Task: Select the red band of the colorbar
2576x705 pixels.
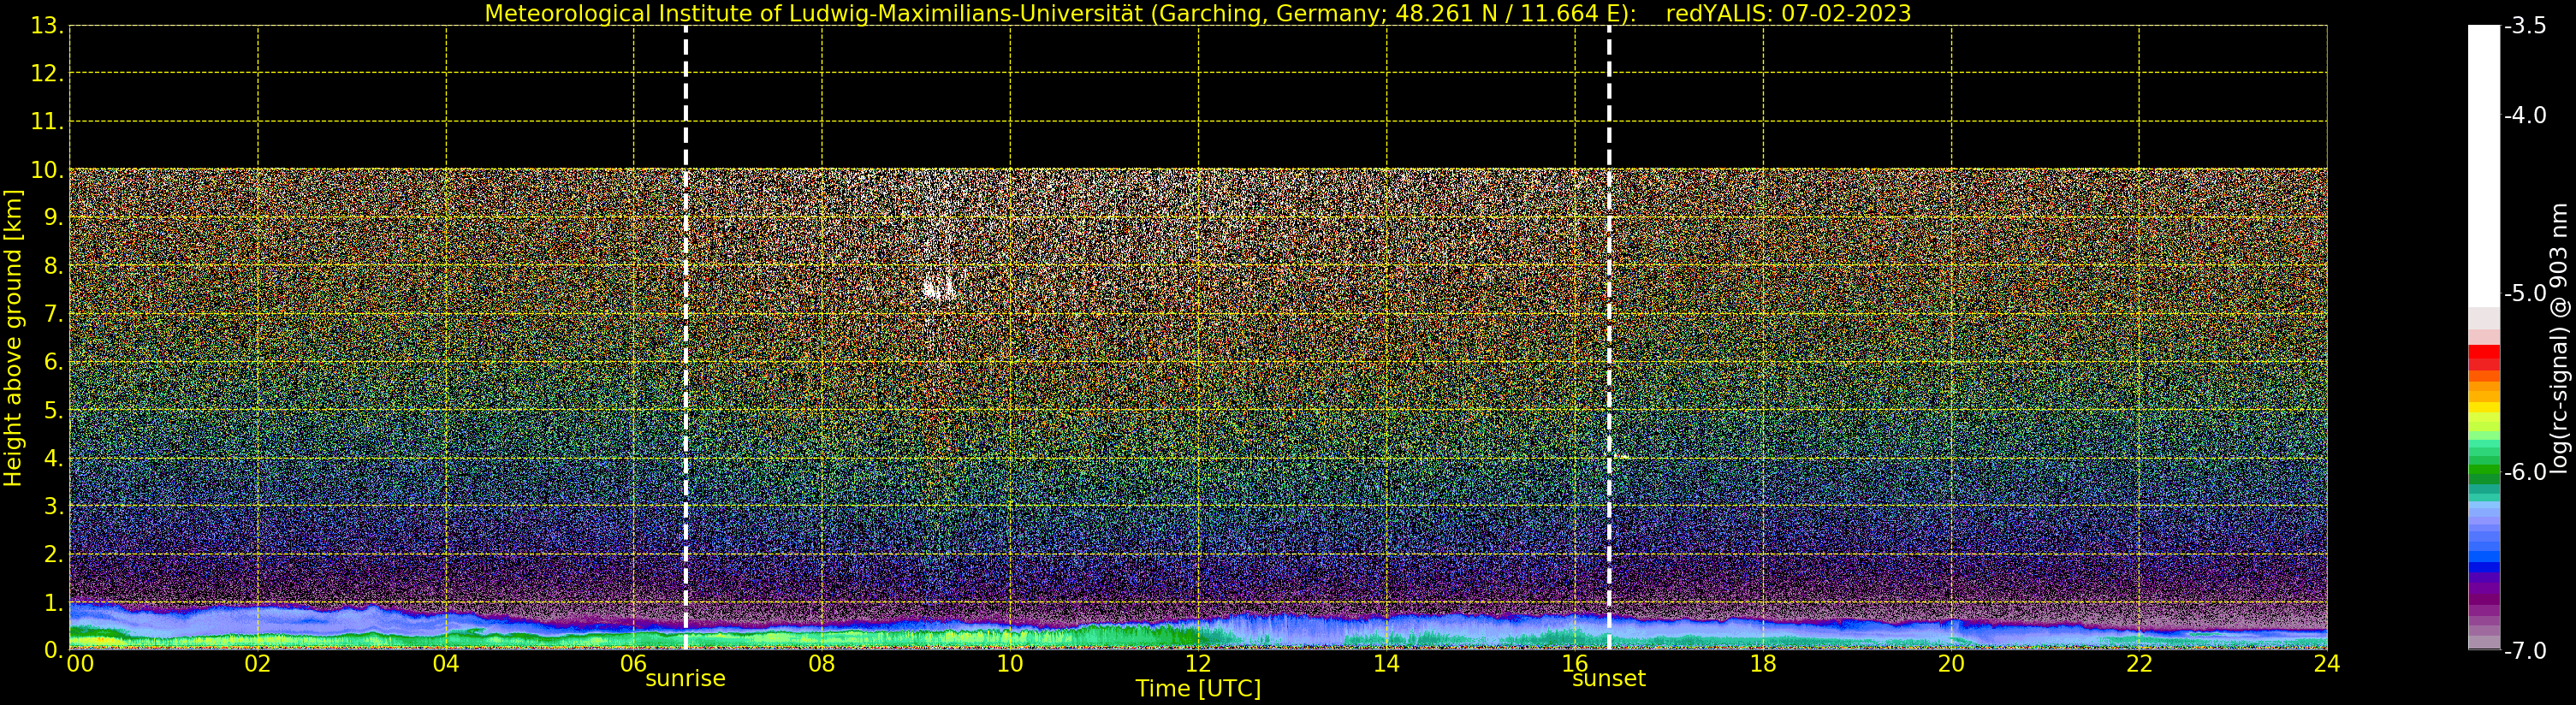Action: click(x=2483, y=357)
